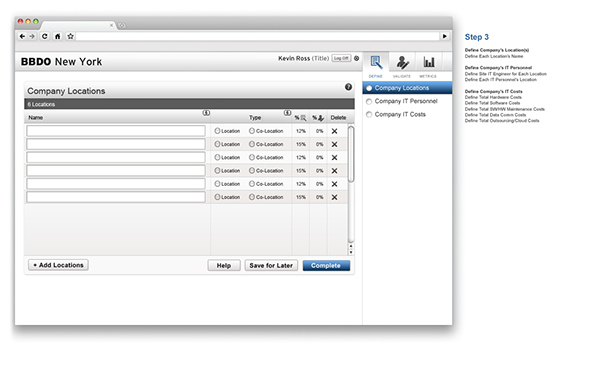Click the percent validated column header icon

(318, 118)
